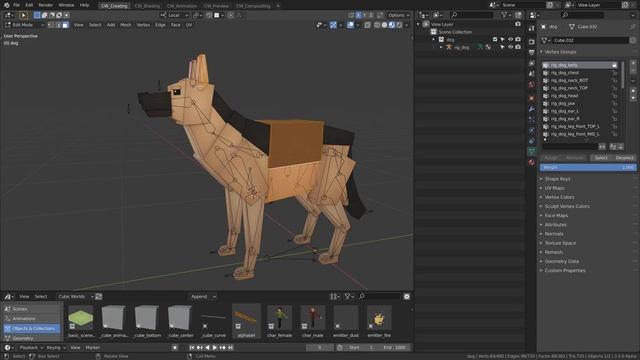This screenshot has width=640, height=360.
Task: Move vertex group up in list
Action: point(633,91)
